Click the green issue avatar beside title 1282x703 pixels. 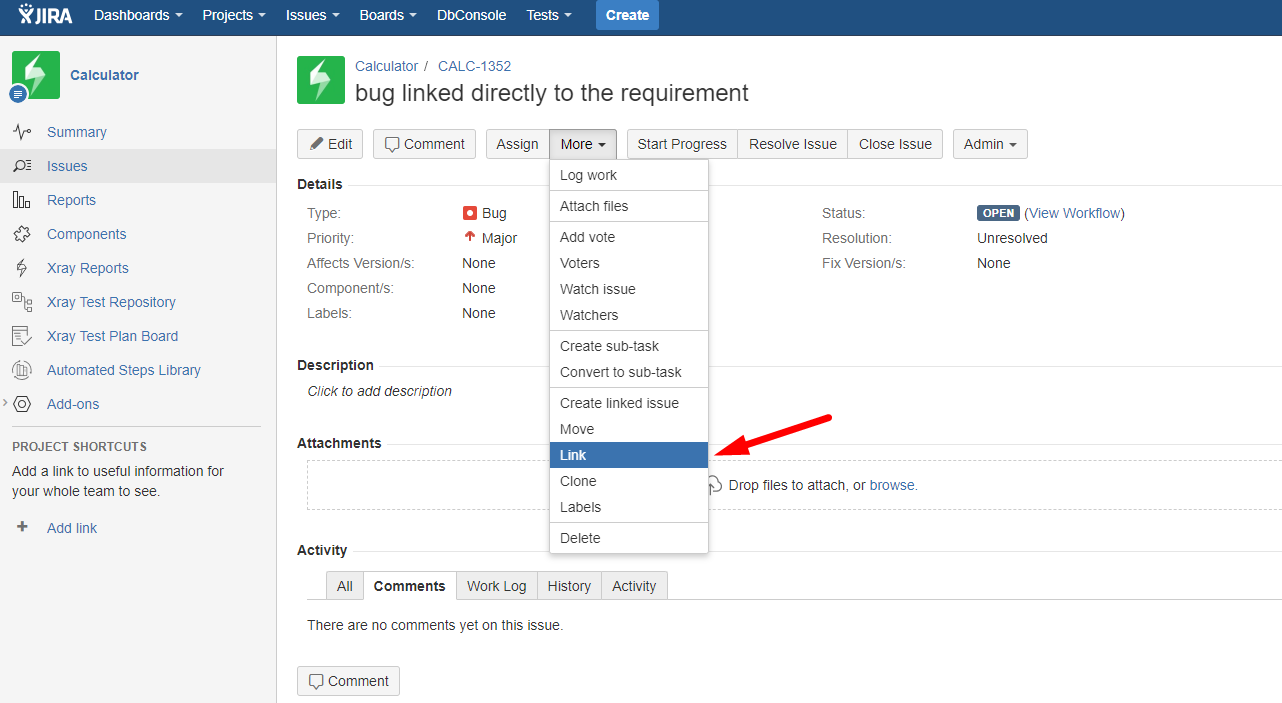(x=321, y=80)
